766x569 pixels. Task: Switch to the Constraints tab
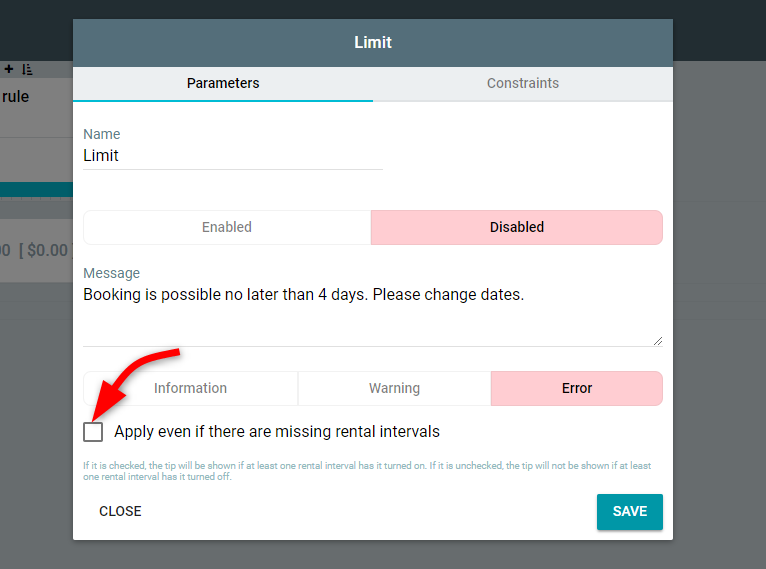coord(523,84)
